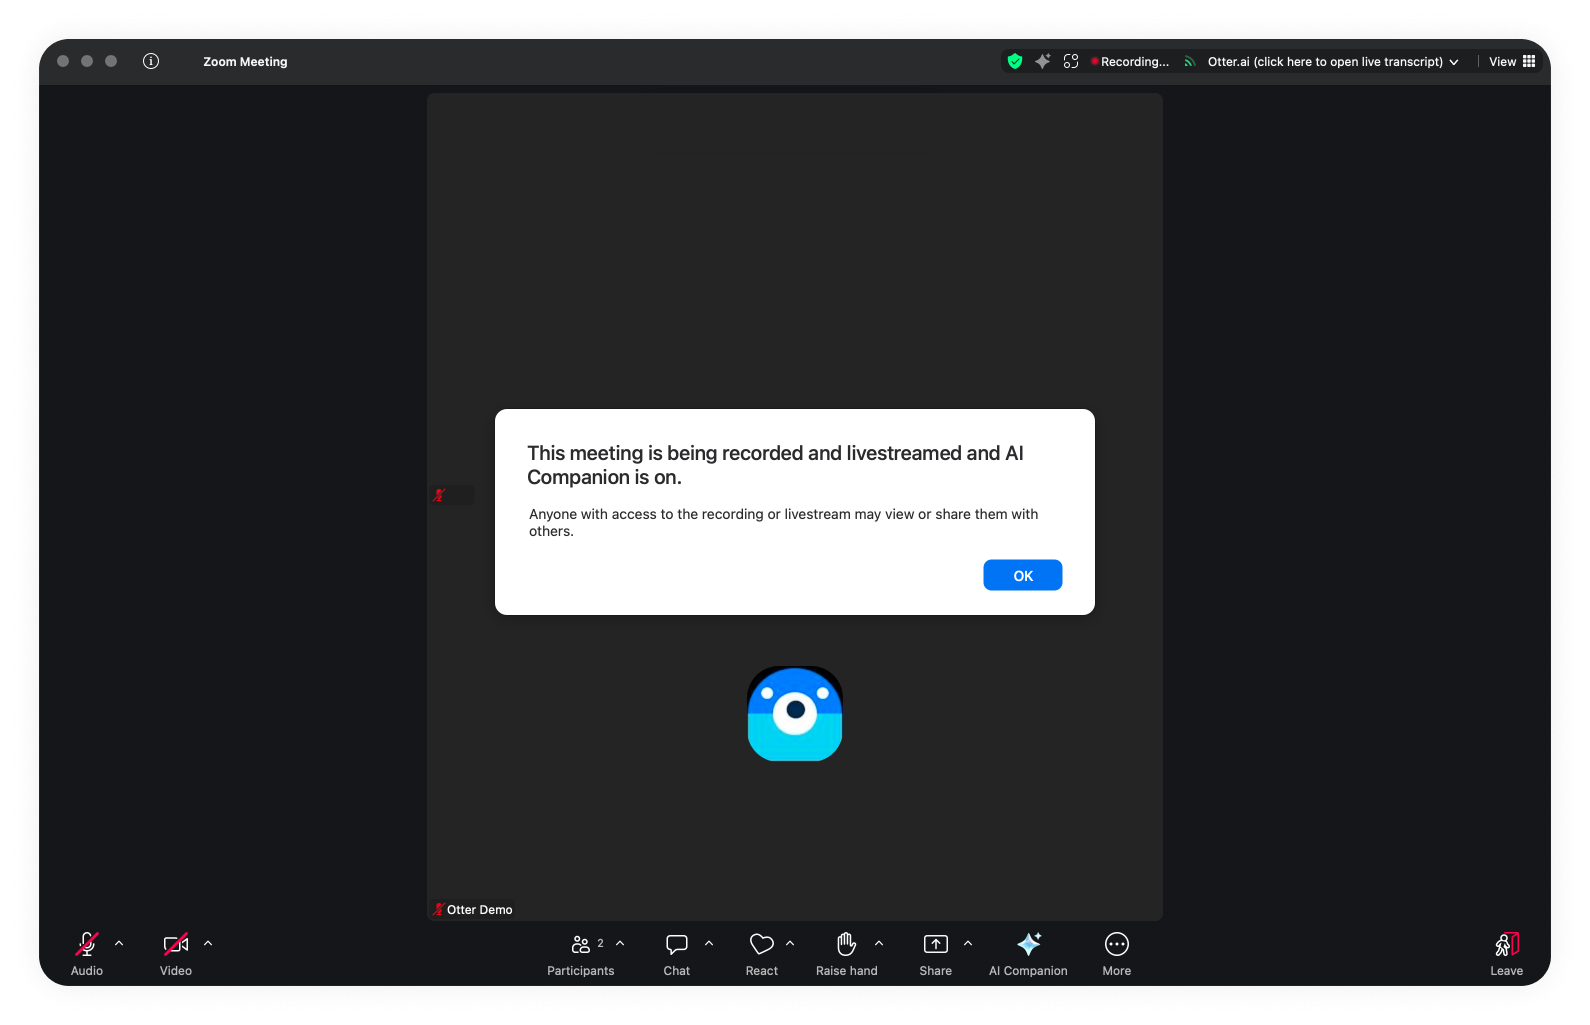Image resolution: width=1590 pixels, height=1025 pixels.
Task: Expand the Share options chevron
Action: point(968,943)
